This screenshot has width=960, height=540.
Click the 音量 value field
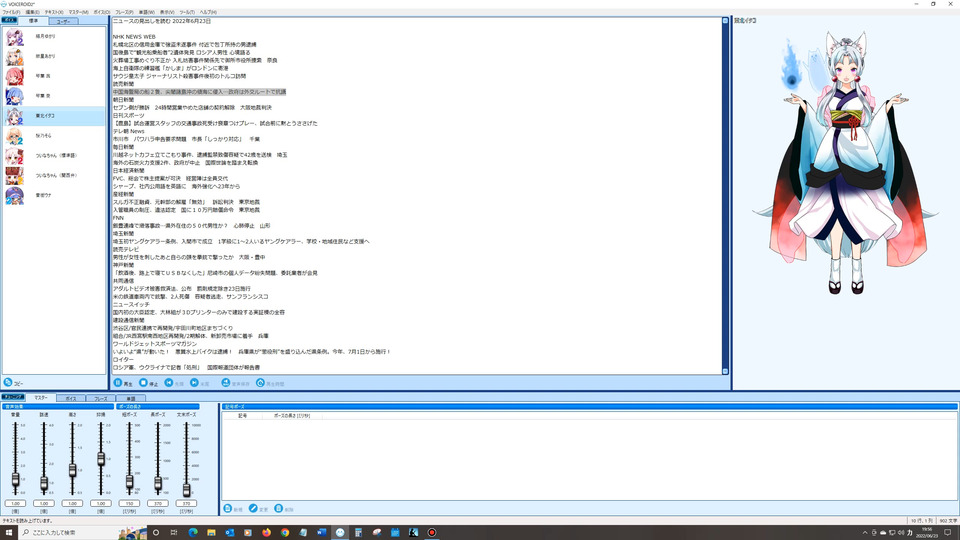click(15, 503)
